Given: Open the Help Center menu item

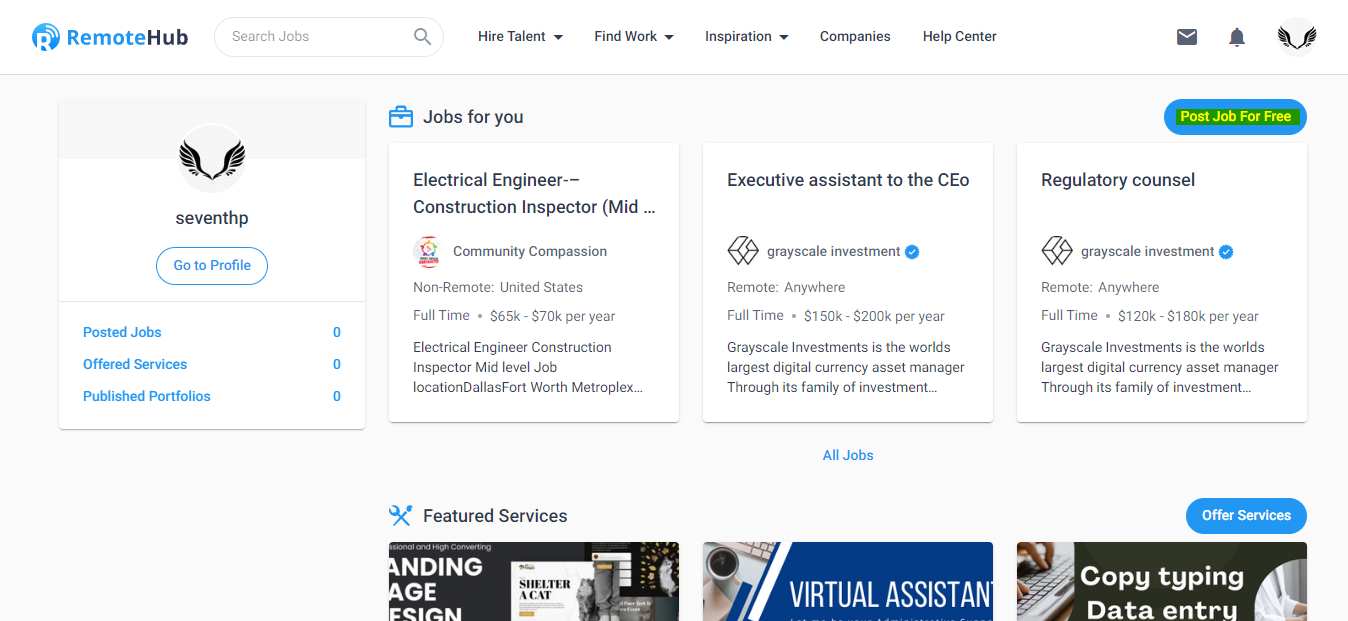Looking at the screenshot, I should (960, 37).
